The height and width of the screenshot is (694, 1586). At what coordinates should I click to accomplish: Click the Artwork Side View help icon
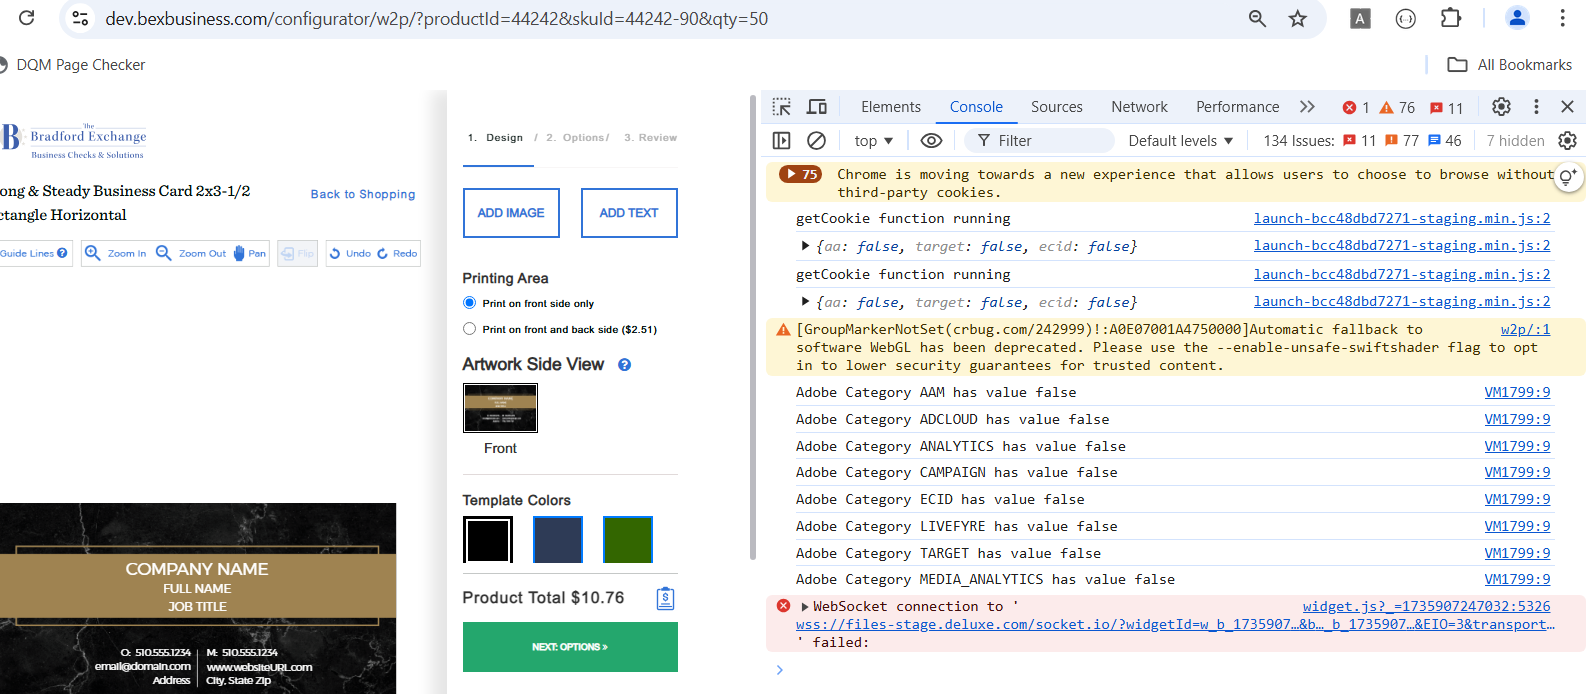(624, 365)
